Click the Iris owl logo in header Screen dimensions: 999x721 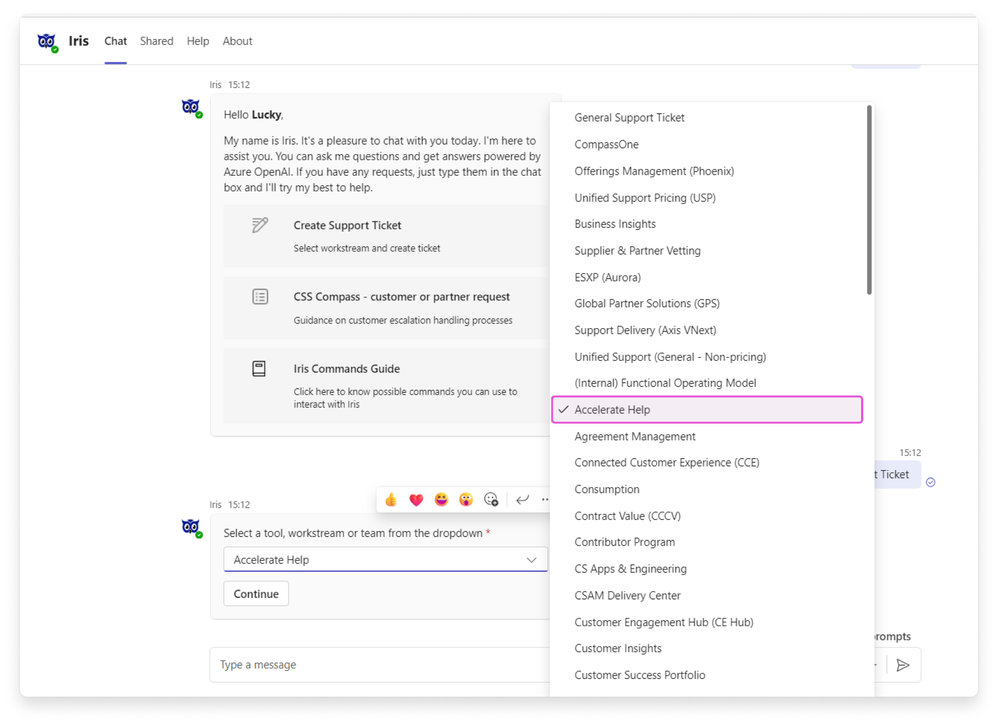pos(48,42)
